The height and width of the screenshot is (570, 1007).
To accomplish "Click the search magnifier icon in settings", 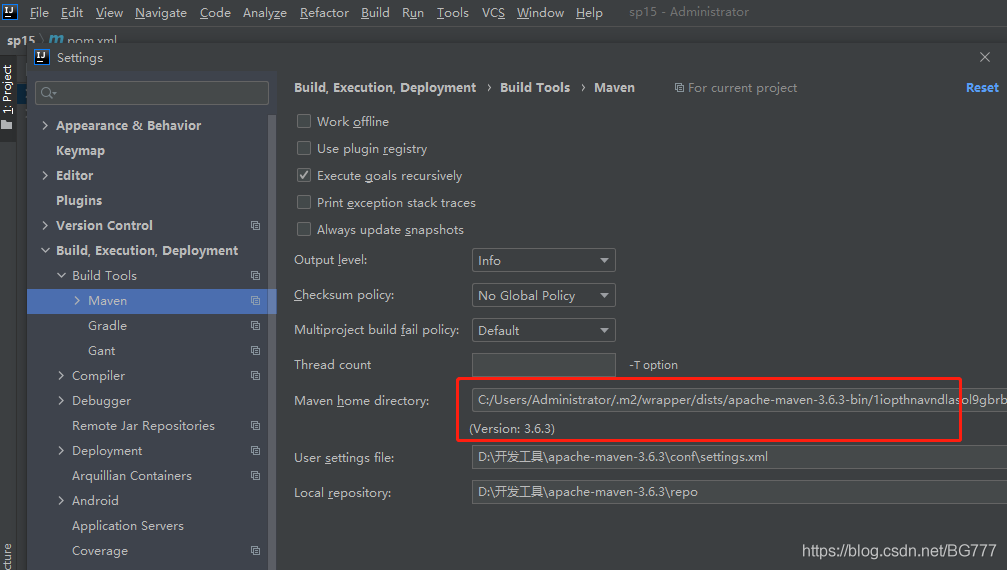I will (x=48, y=93).
